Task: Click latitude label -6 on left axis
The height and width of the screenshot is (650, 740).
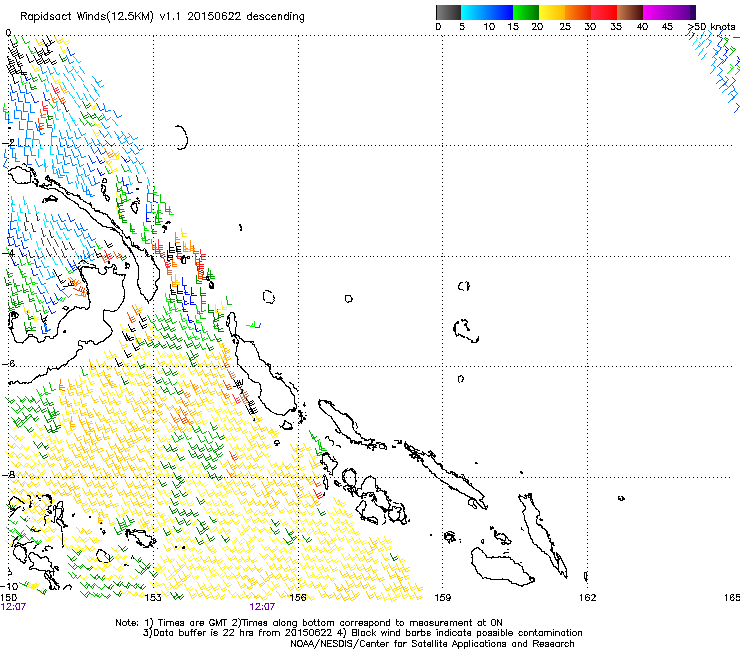Action: pyautogui.click(x=8, y=363)
